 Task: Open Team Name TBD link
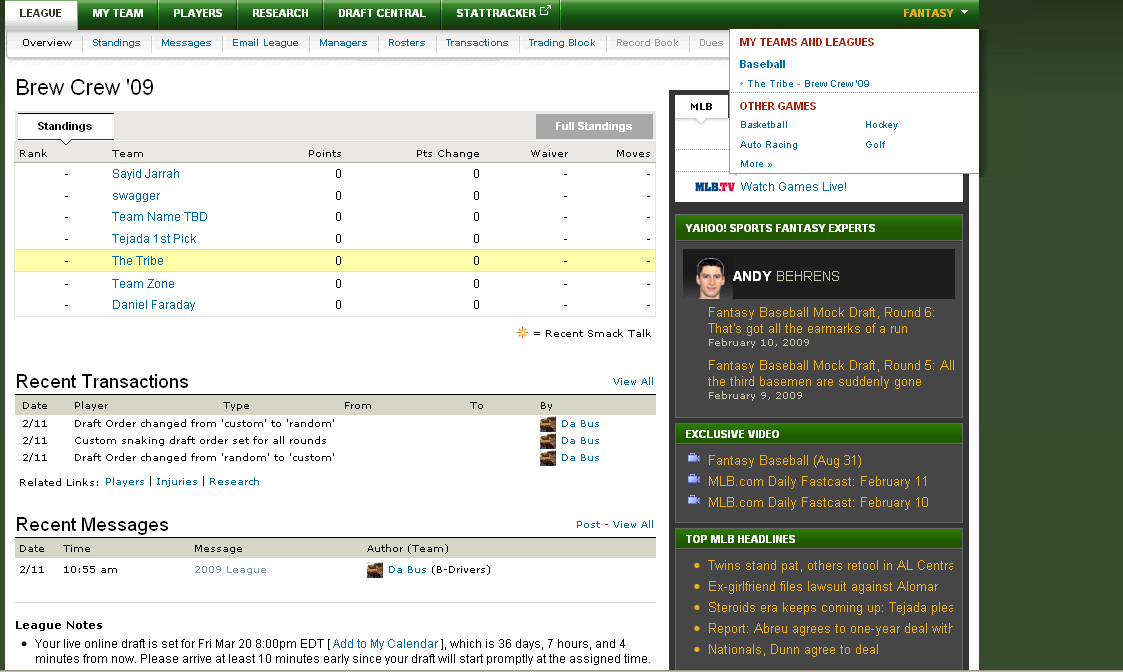160,216
